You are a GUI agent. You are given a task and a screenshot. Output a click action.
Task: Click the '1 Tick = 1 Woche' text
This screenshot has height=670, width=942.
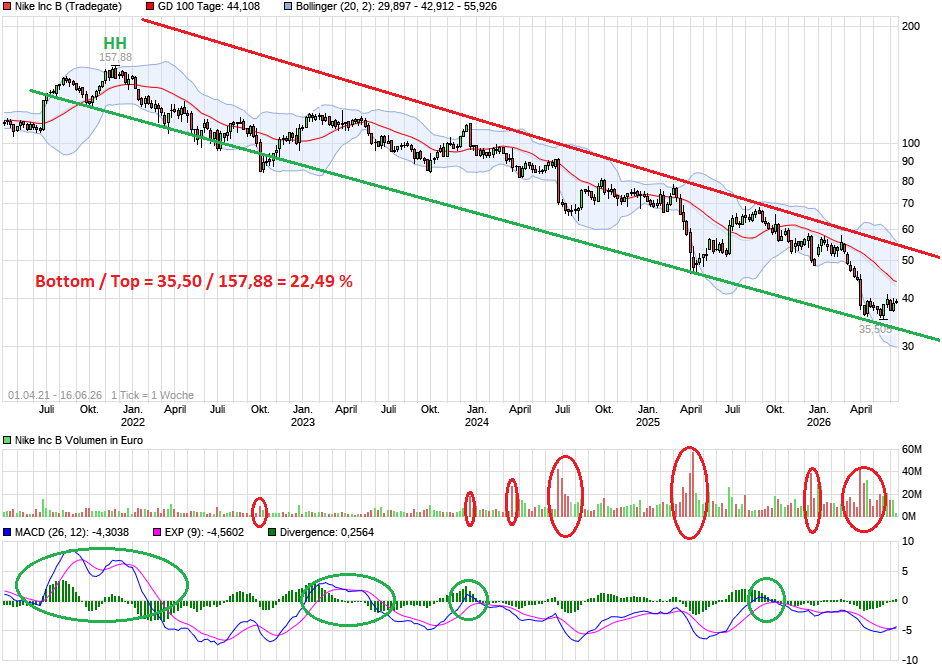[153, 395]
